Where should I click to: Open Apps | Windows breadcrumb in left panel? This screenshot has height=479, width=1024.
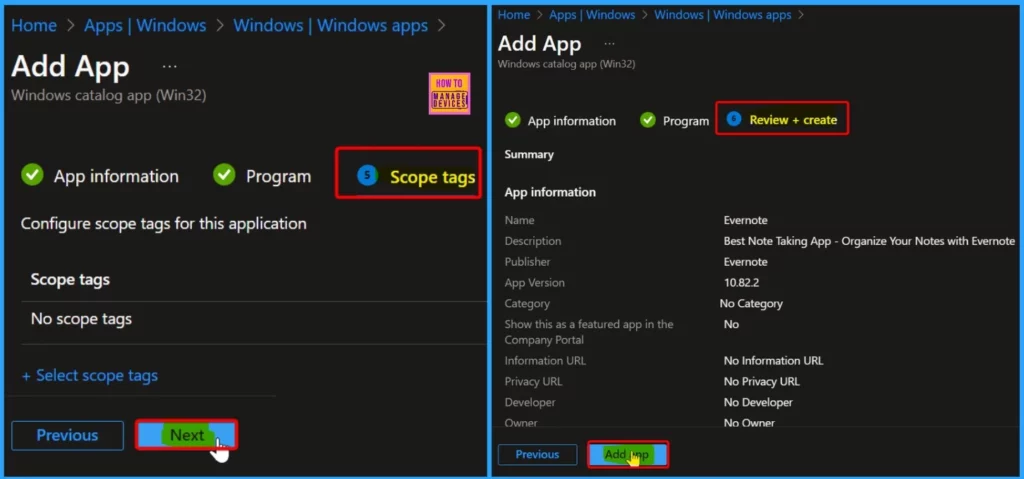[145, 25]
